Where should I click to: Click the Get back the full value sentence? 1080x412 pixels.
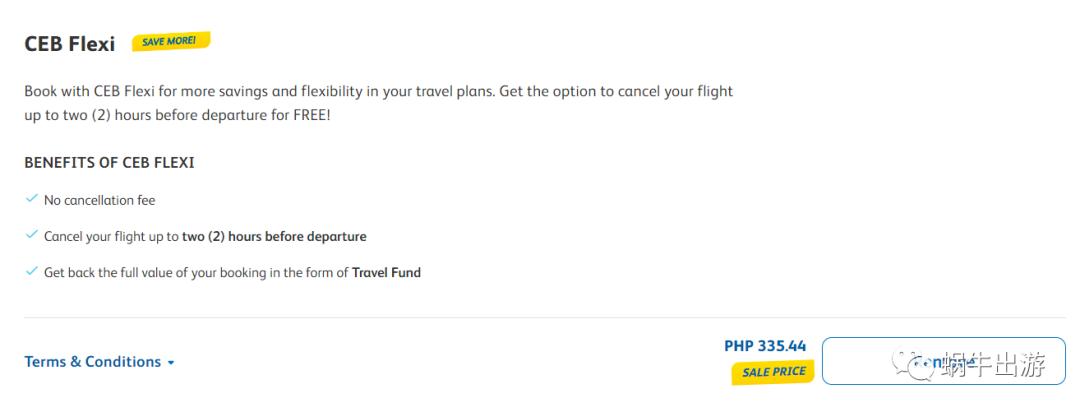pyautogui.click(x=196, y=272)
